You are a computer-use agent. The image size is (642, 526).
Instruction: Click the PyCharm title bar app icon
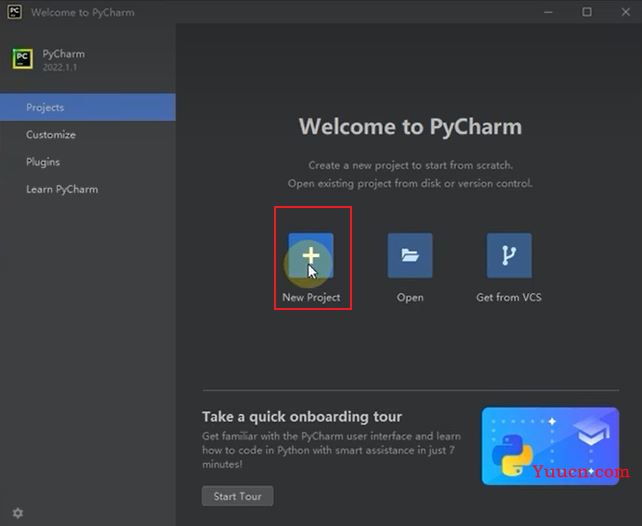[x=14, y=11]
